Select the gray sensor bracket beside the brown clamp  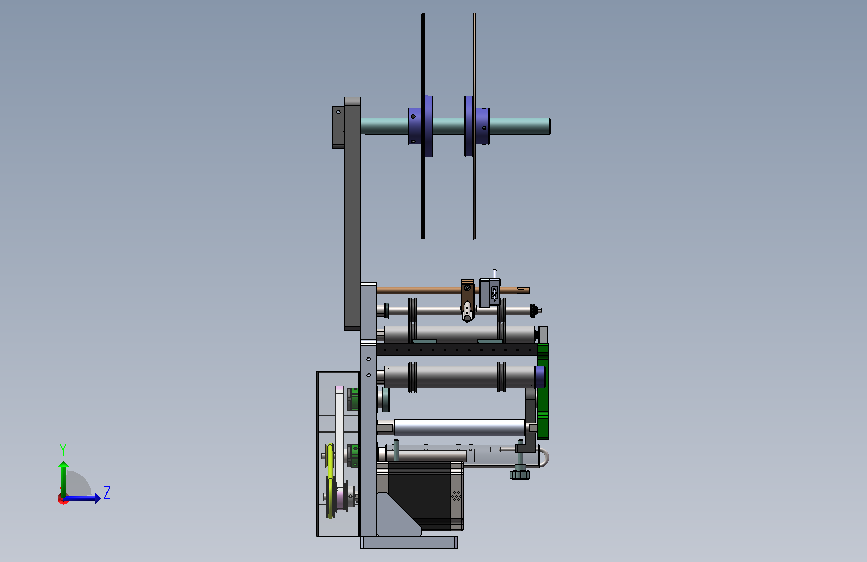[x=489, y=293]
